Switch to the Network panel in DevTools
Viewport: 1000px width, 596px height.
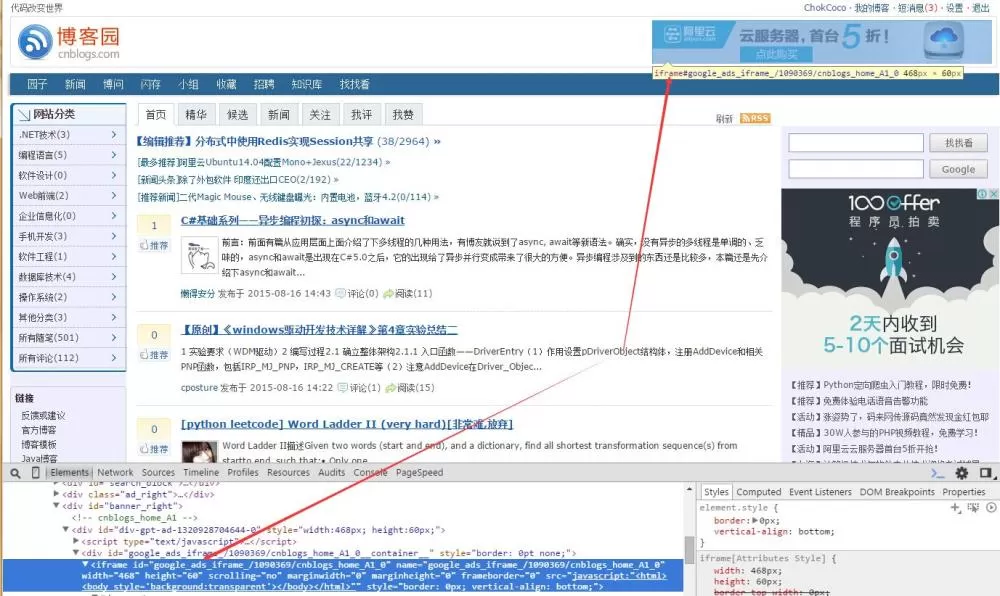tap(115, 472)
